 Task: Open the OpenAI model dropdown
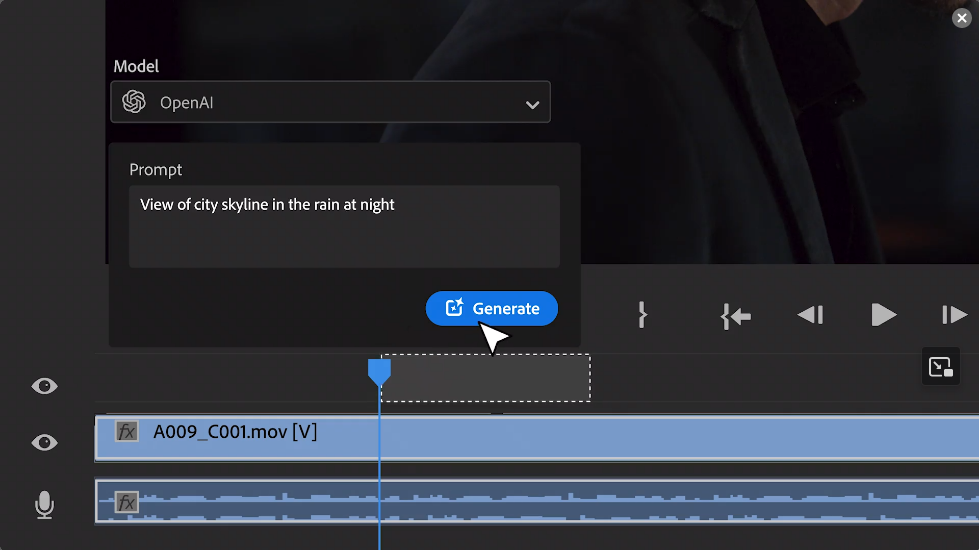tap(330, 102)
